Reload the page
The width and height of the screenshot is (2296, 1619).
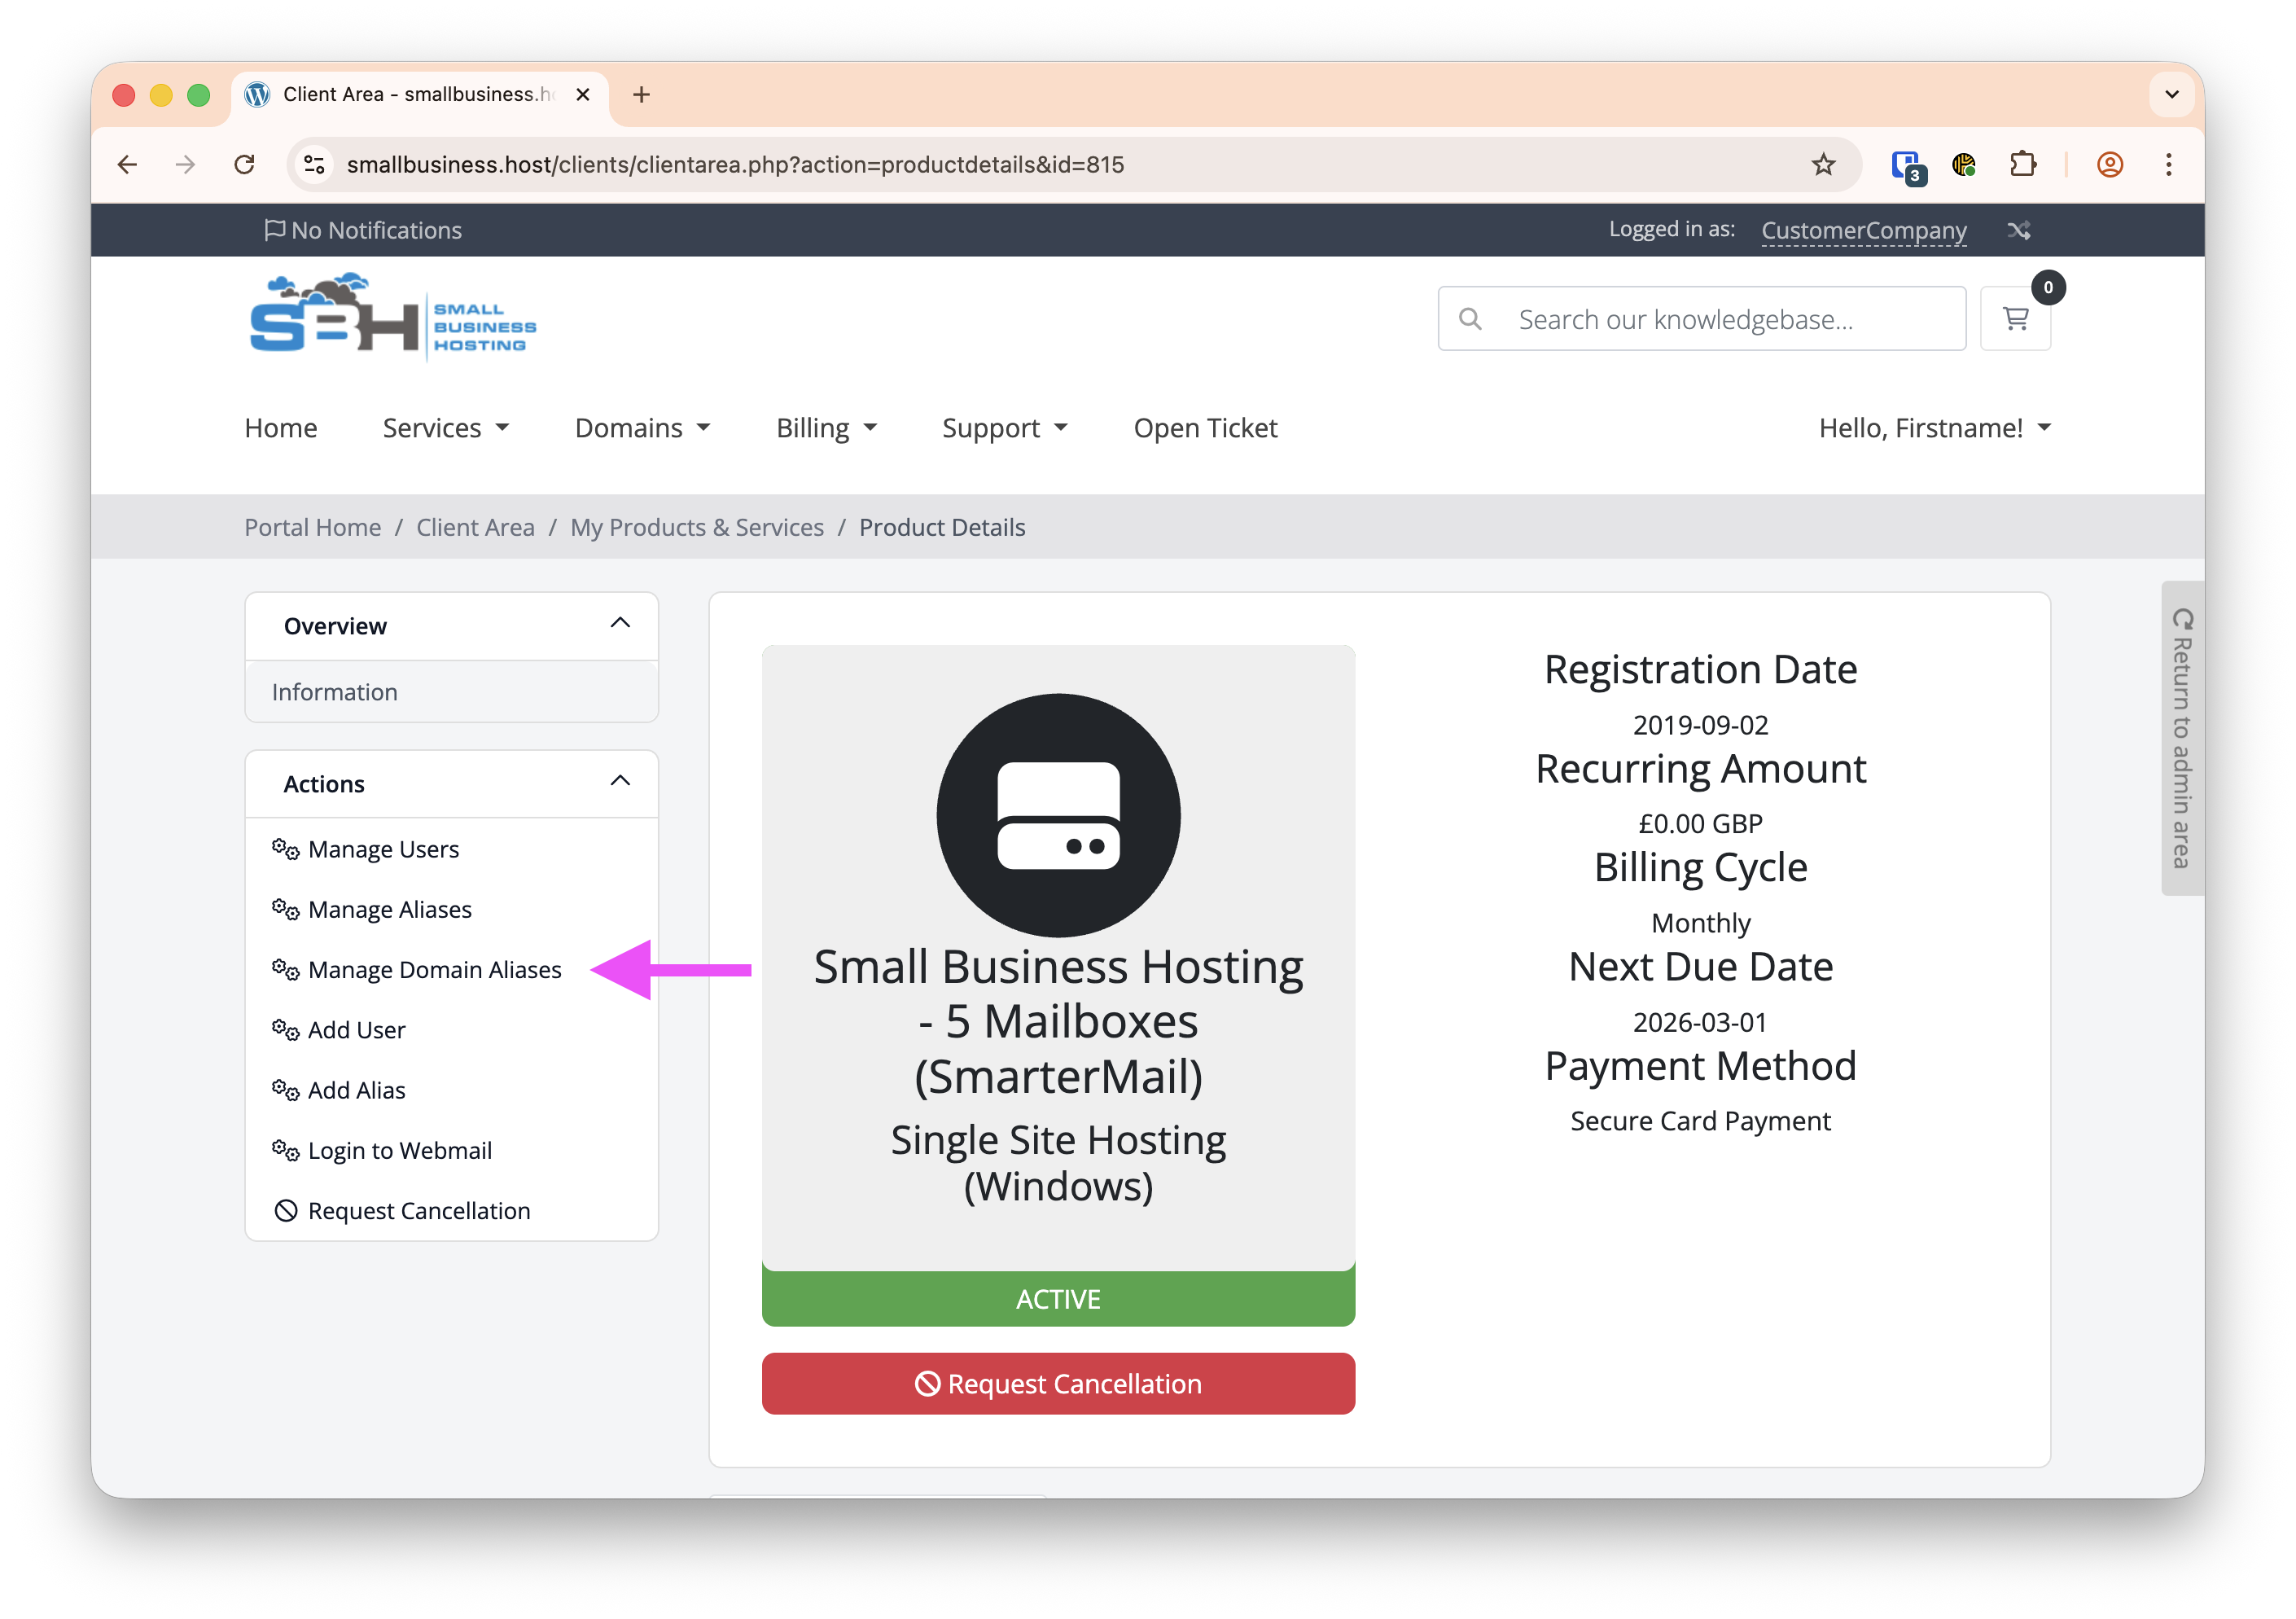(x=244, y=164)
